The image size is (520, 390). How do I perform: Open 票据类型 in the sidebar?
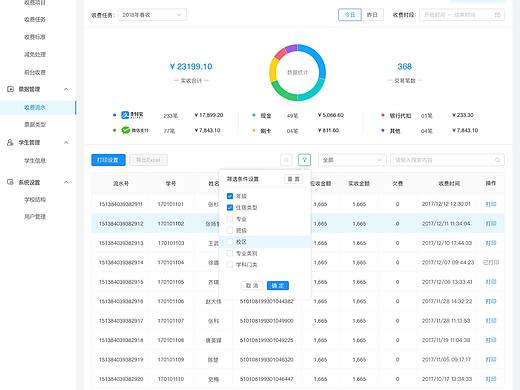click(35, 124)
